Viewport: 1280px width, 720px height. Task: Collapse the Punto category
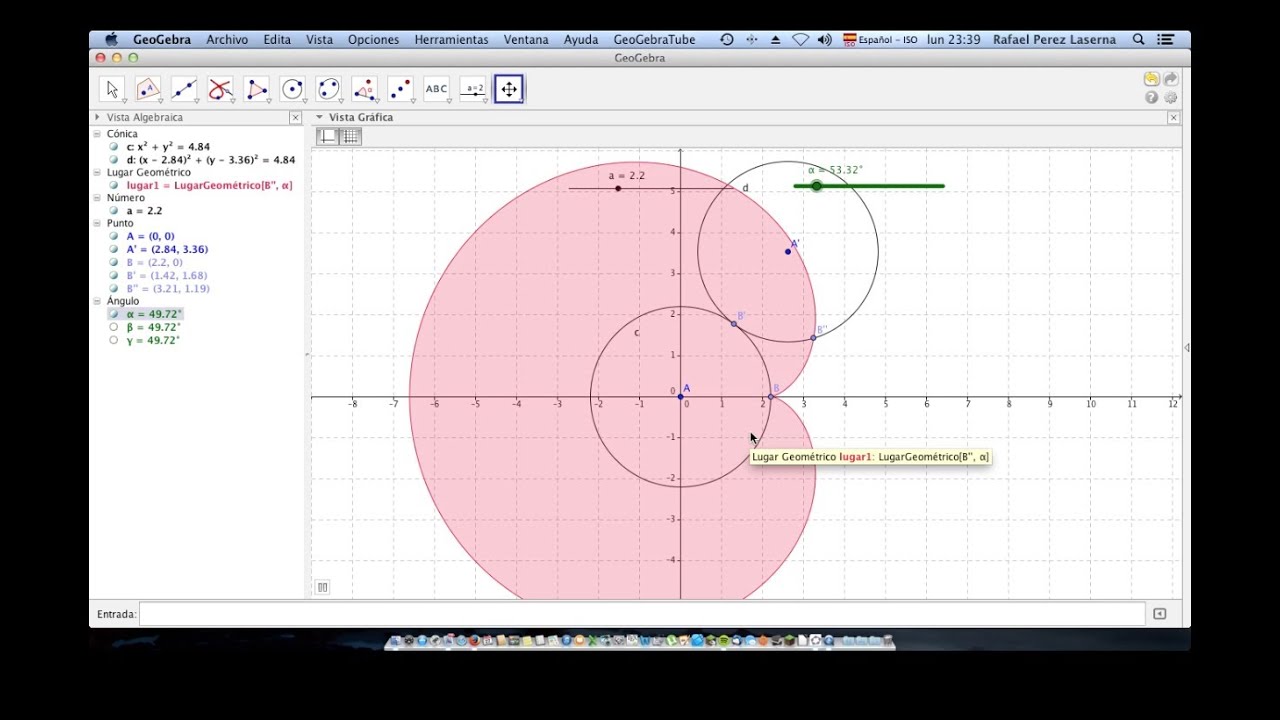click(97, 224)
